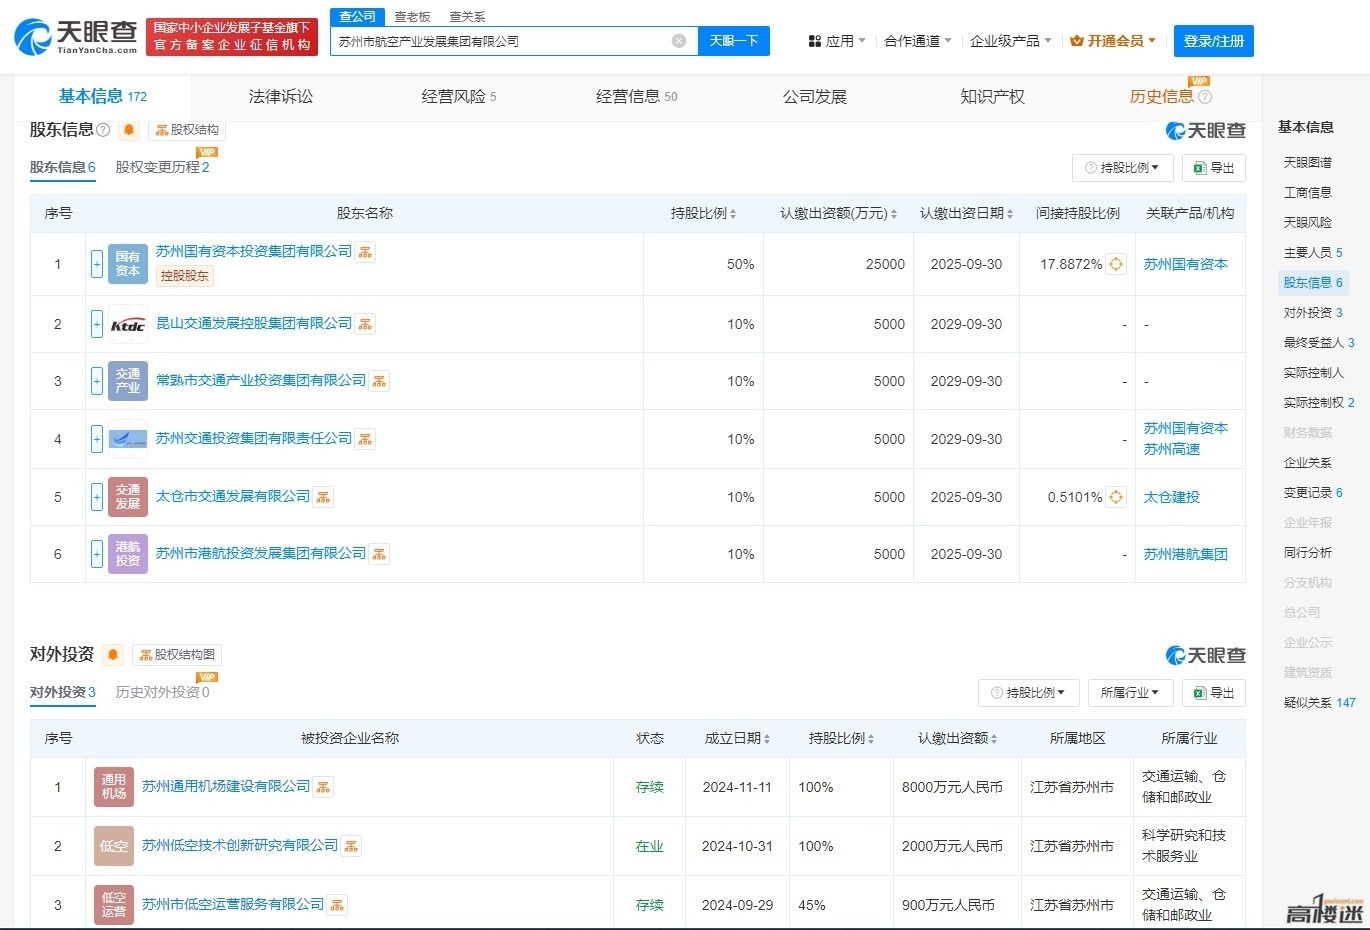Screen dimensions: 1370x930
Task: Open equity structure icon next to 太仓市交通发展有限公司
Action: 324,497
